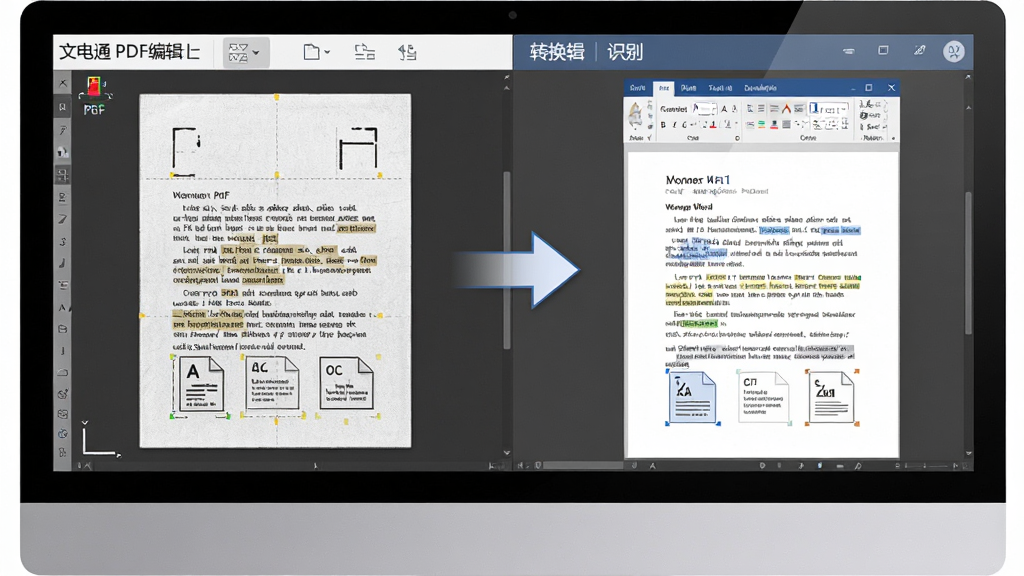
Task: Open the user avatar menu
Action: tap(953, 51)
